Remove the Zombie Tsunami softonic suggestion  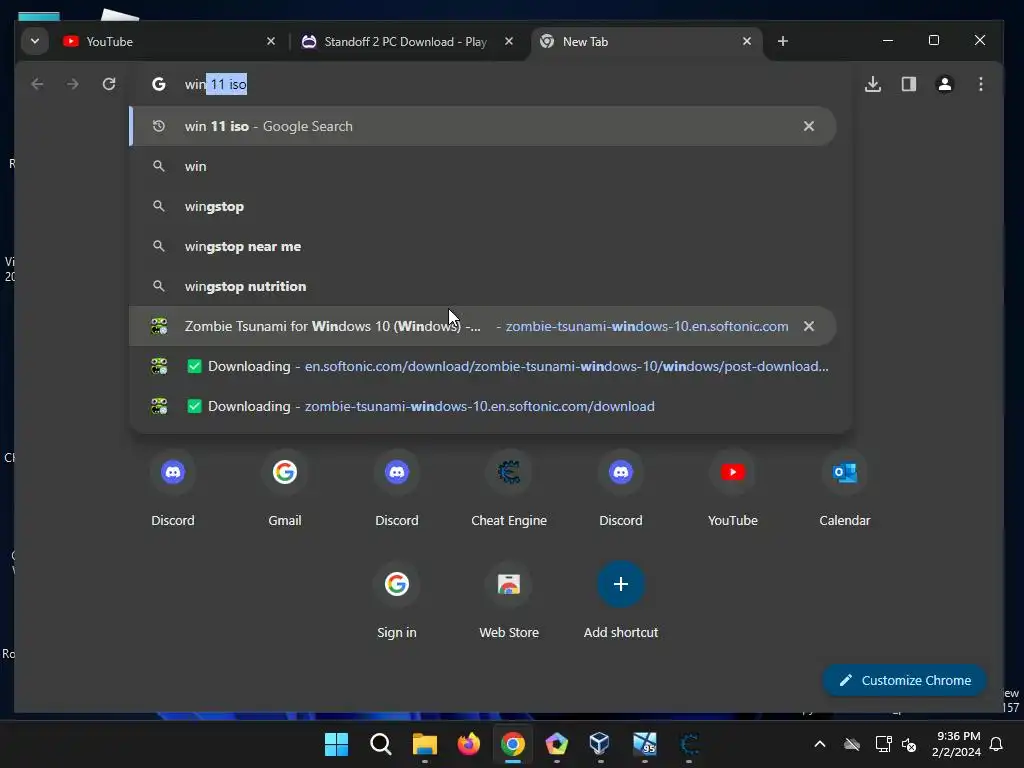click(x=808, y=326)
